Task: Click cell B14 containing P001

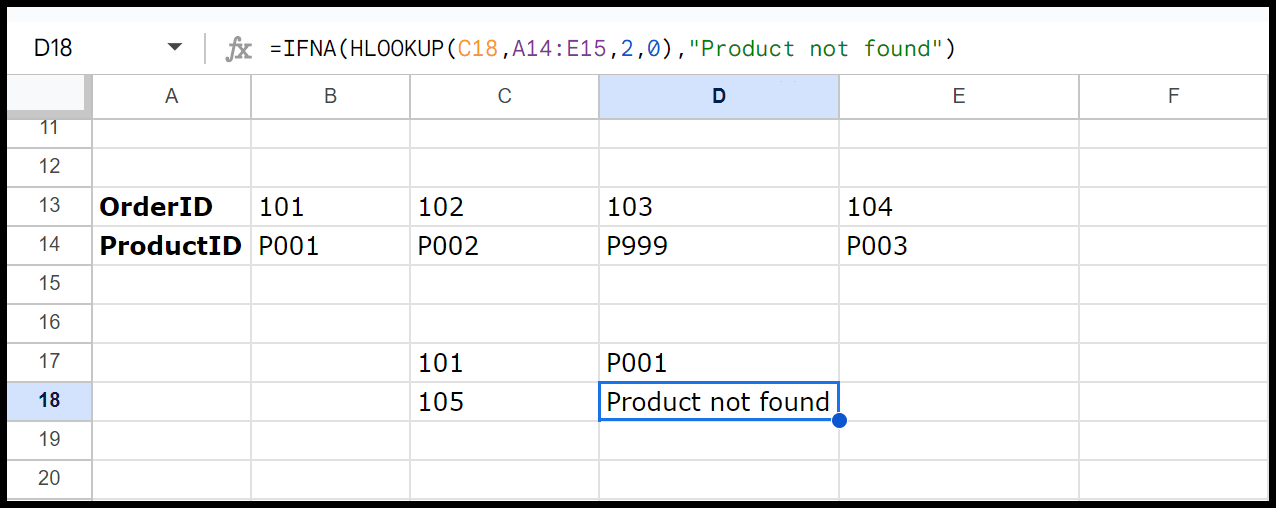Action: pos(330,246)
